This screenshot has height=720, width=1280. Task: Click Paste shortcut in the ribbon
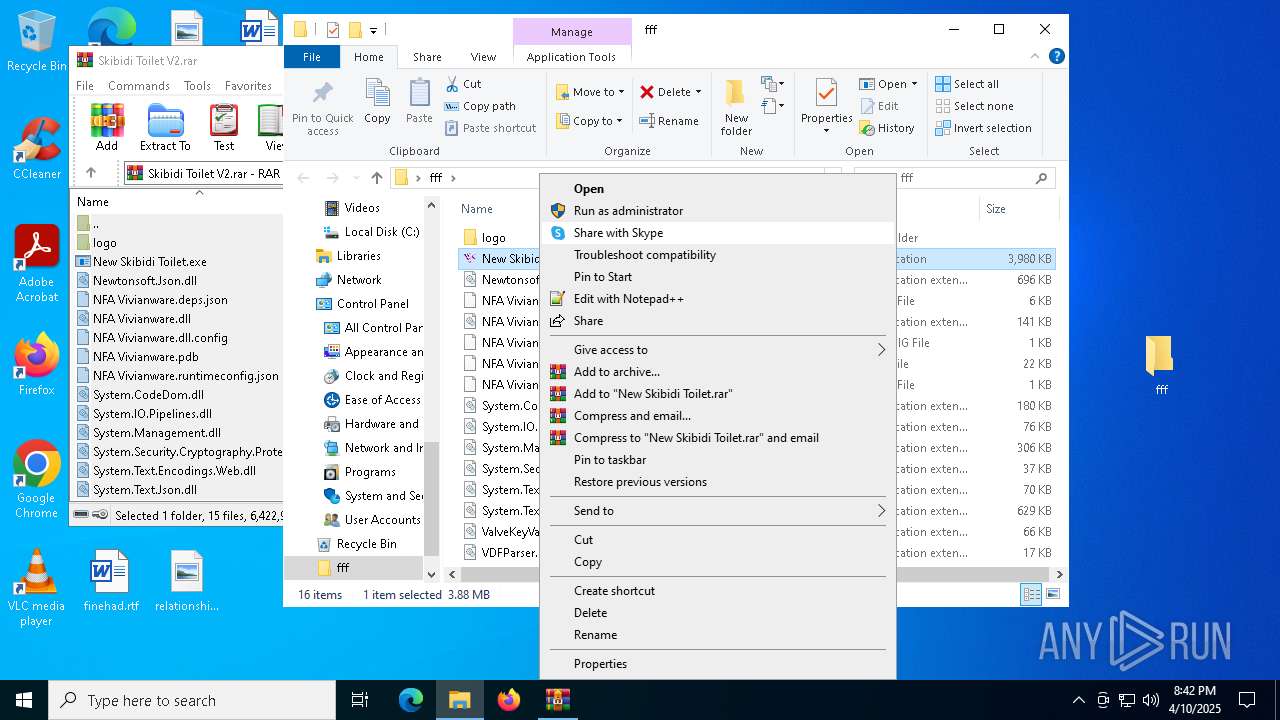[x=490, y=128]
